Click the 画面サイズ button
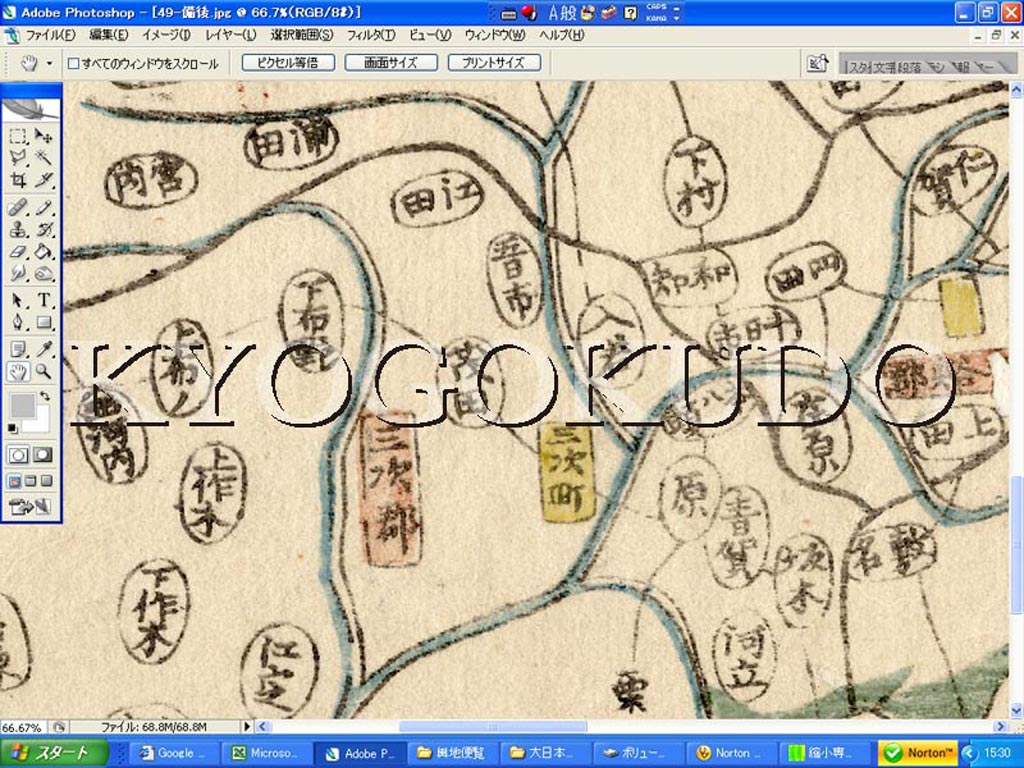This screenshot has width=1024, height=768. tap(391, 63)
